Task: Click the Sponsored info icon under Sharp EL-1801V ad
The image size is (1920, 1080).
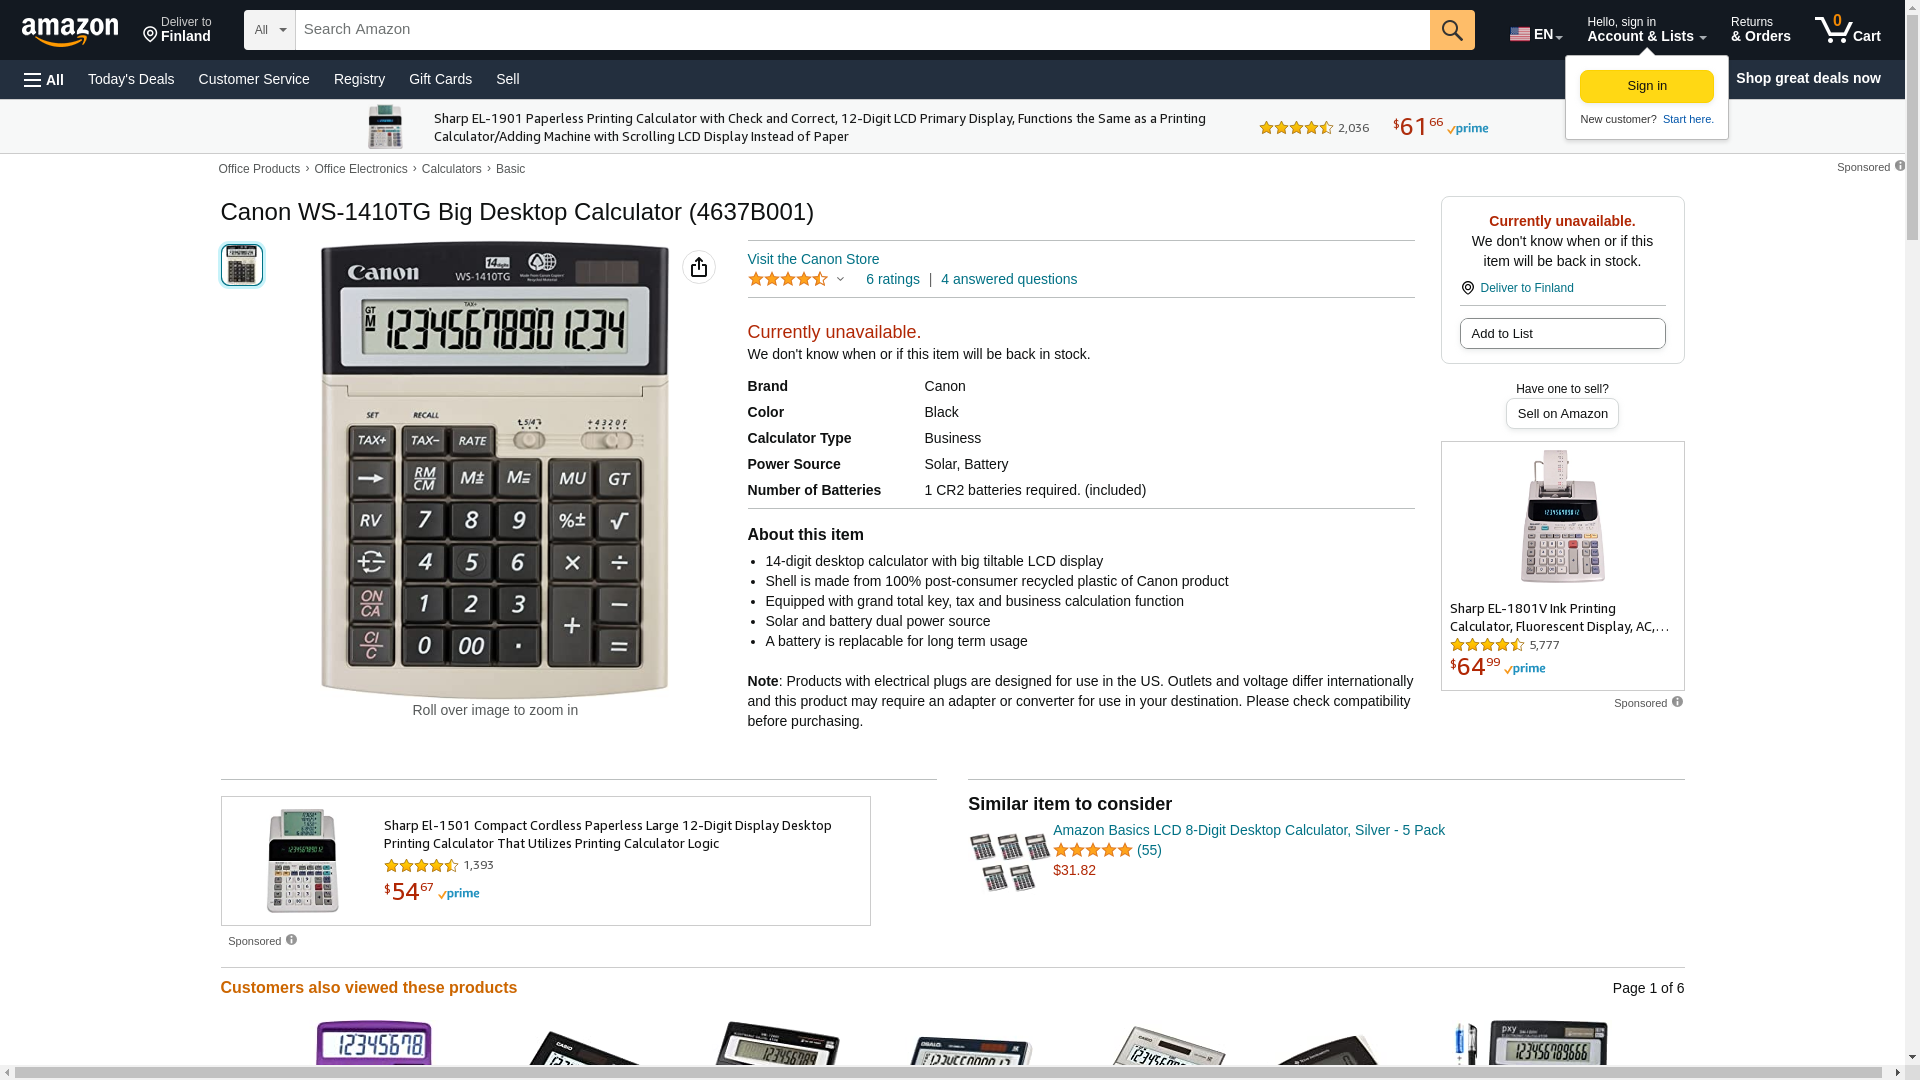Action: coord(1677,702)
